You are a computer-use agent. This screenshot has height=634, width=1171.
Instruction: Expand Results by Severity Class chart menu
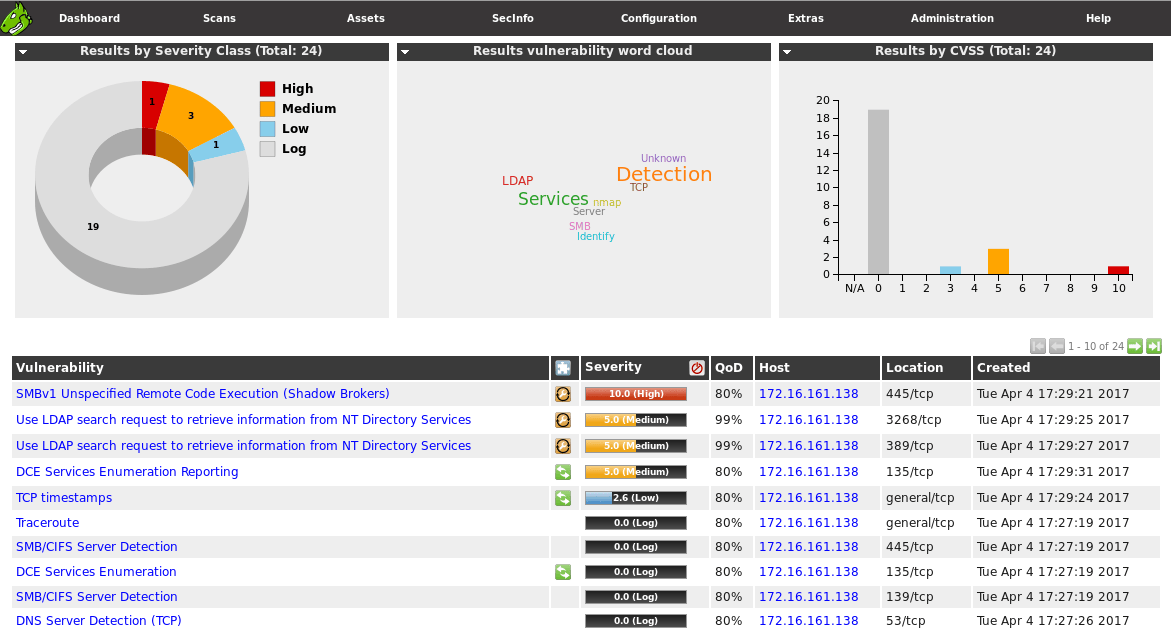click(23, 52)
